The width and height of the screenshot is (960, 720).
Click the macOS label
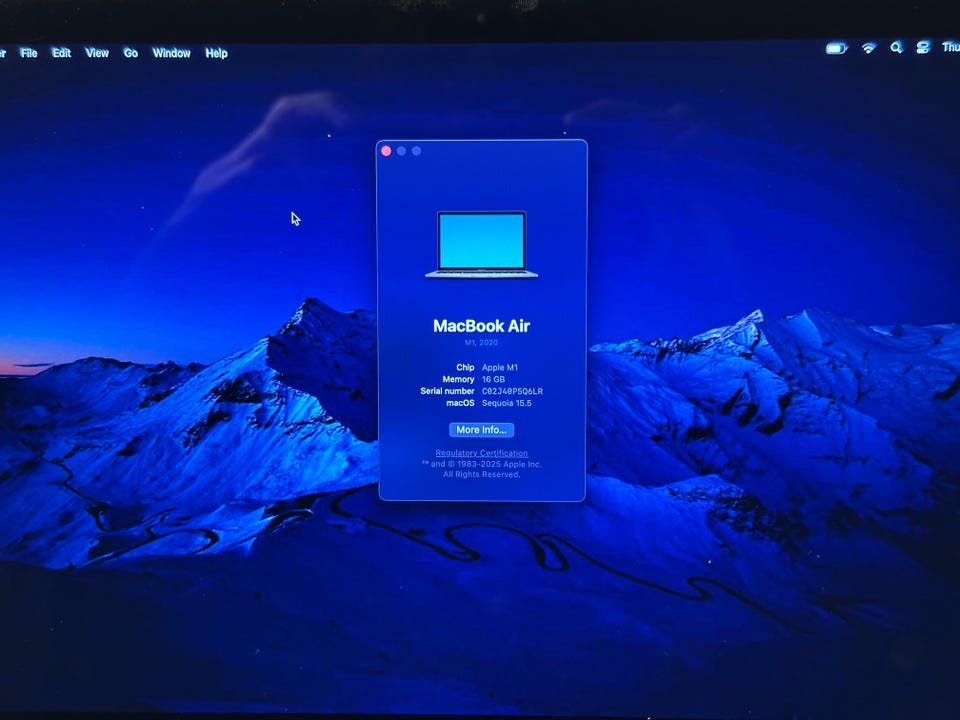click(460, 403)
